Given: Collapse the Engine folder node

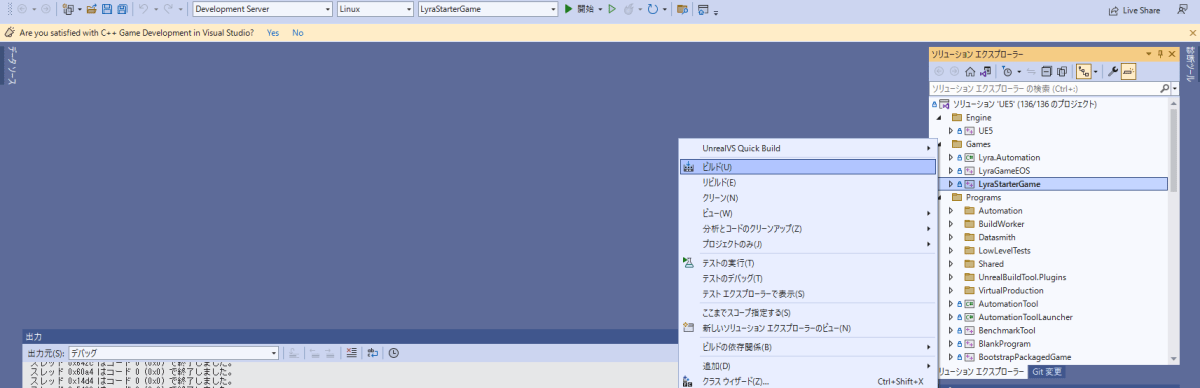Looking at the screenshot, I should coord(939,117).
